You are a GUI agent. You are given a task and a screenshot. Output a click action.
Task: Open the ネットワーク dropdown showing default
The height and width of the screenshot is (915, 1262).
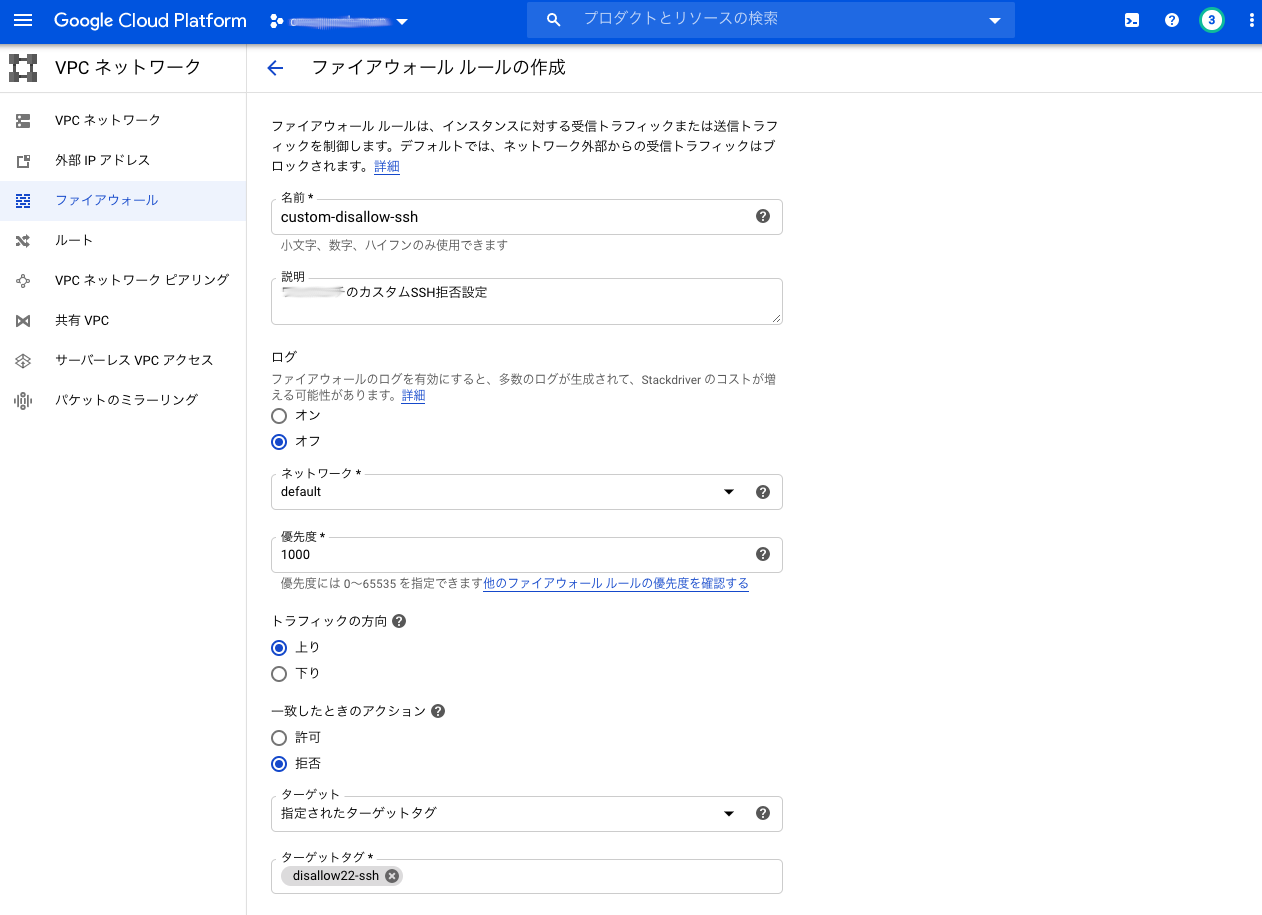(728, 491)
